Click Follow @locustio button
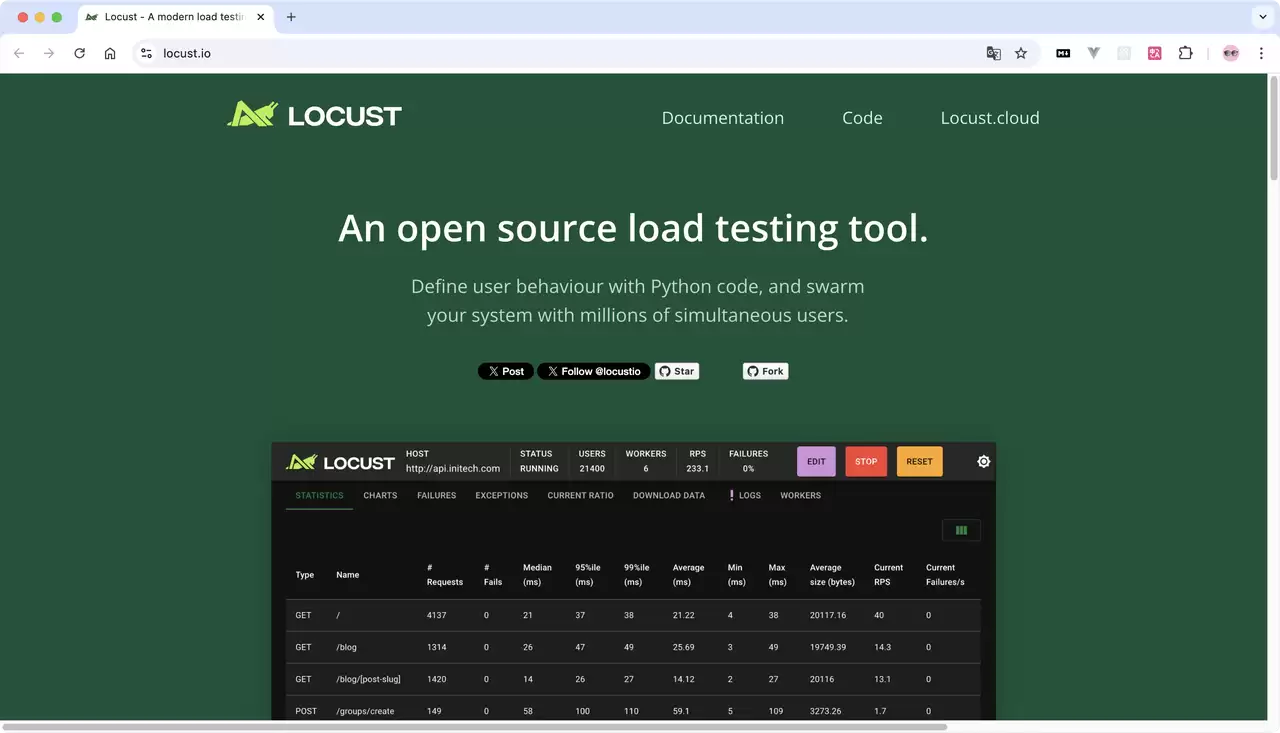 tap(594, 371)
